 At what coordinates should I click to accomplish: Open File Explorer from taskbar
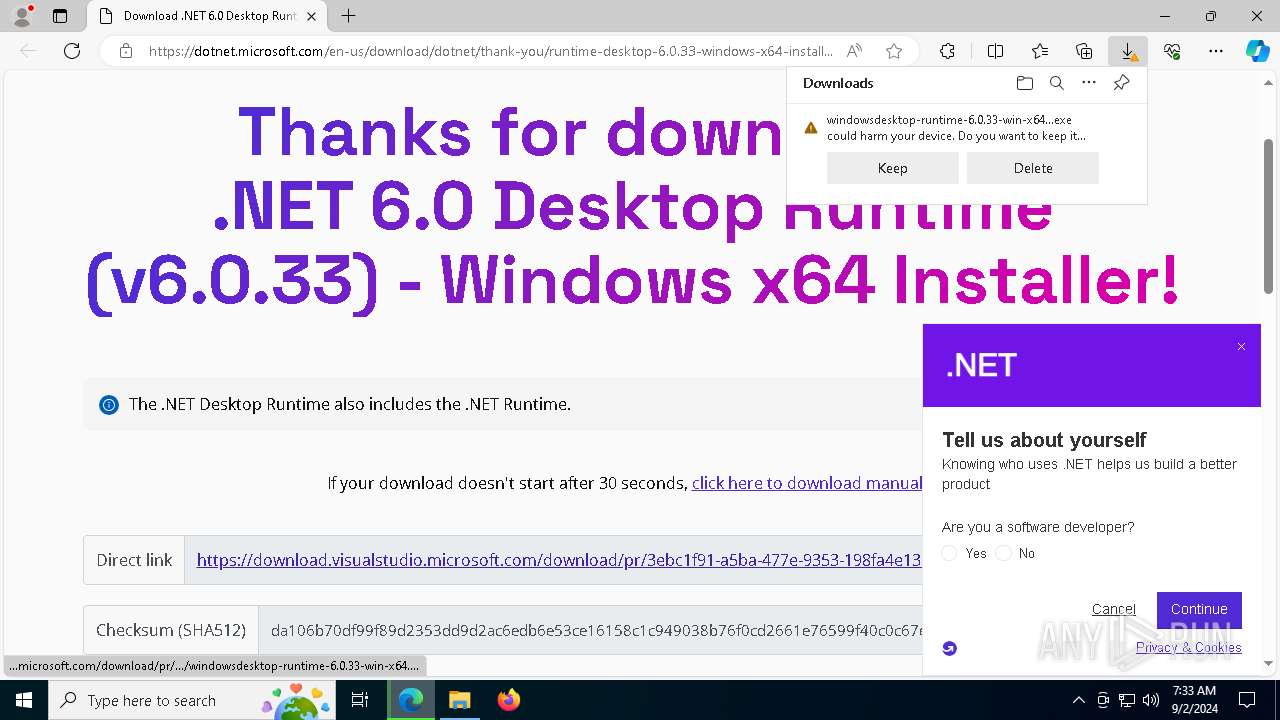coord(459,700)
